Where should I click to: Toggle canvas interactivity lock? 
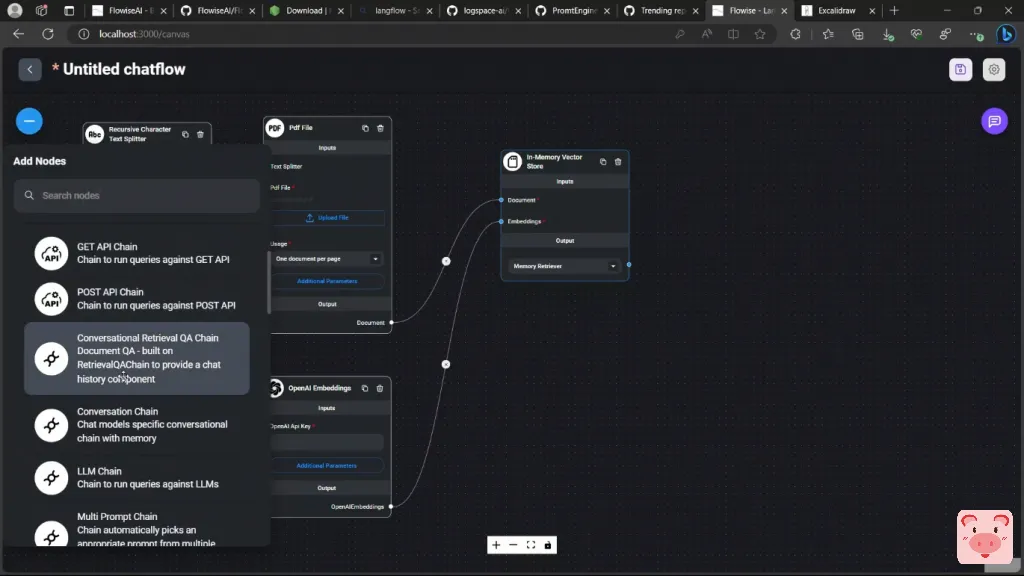pos(548,545)
